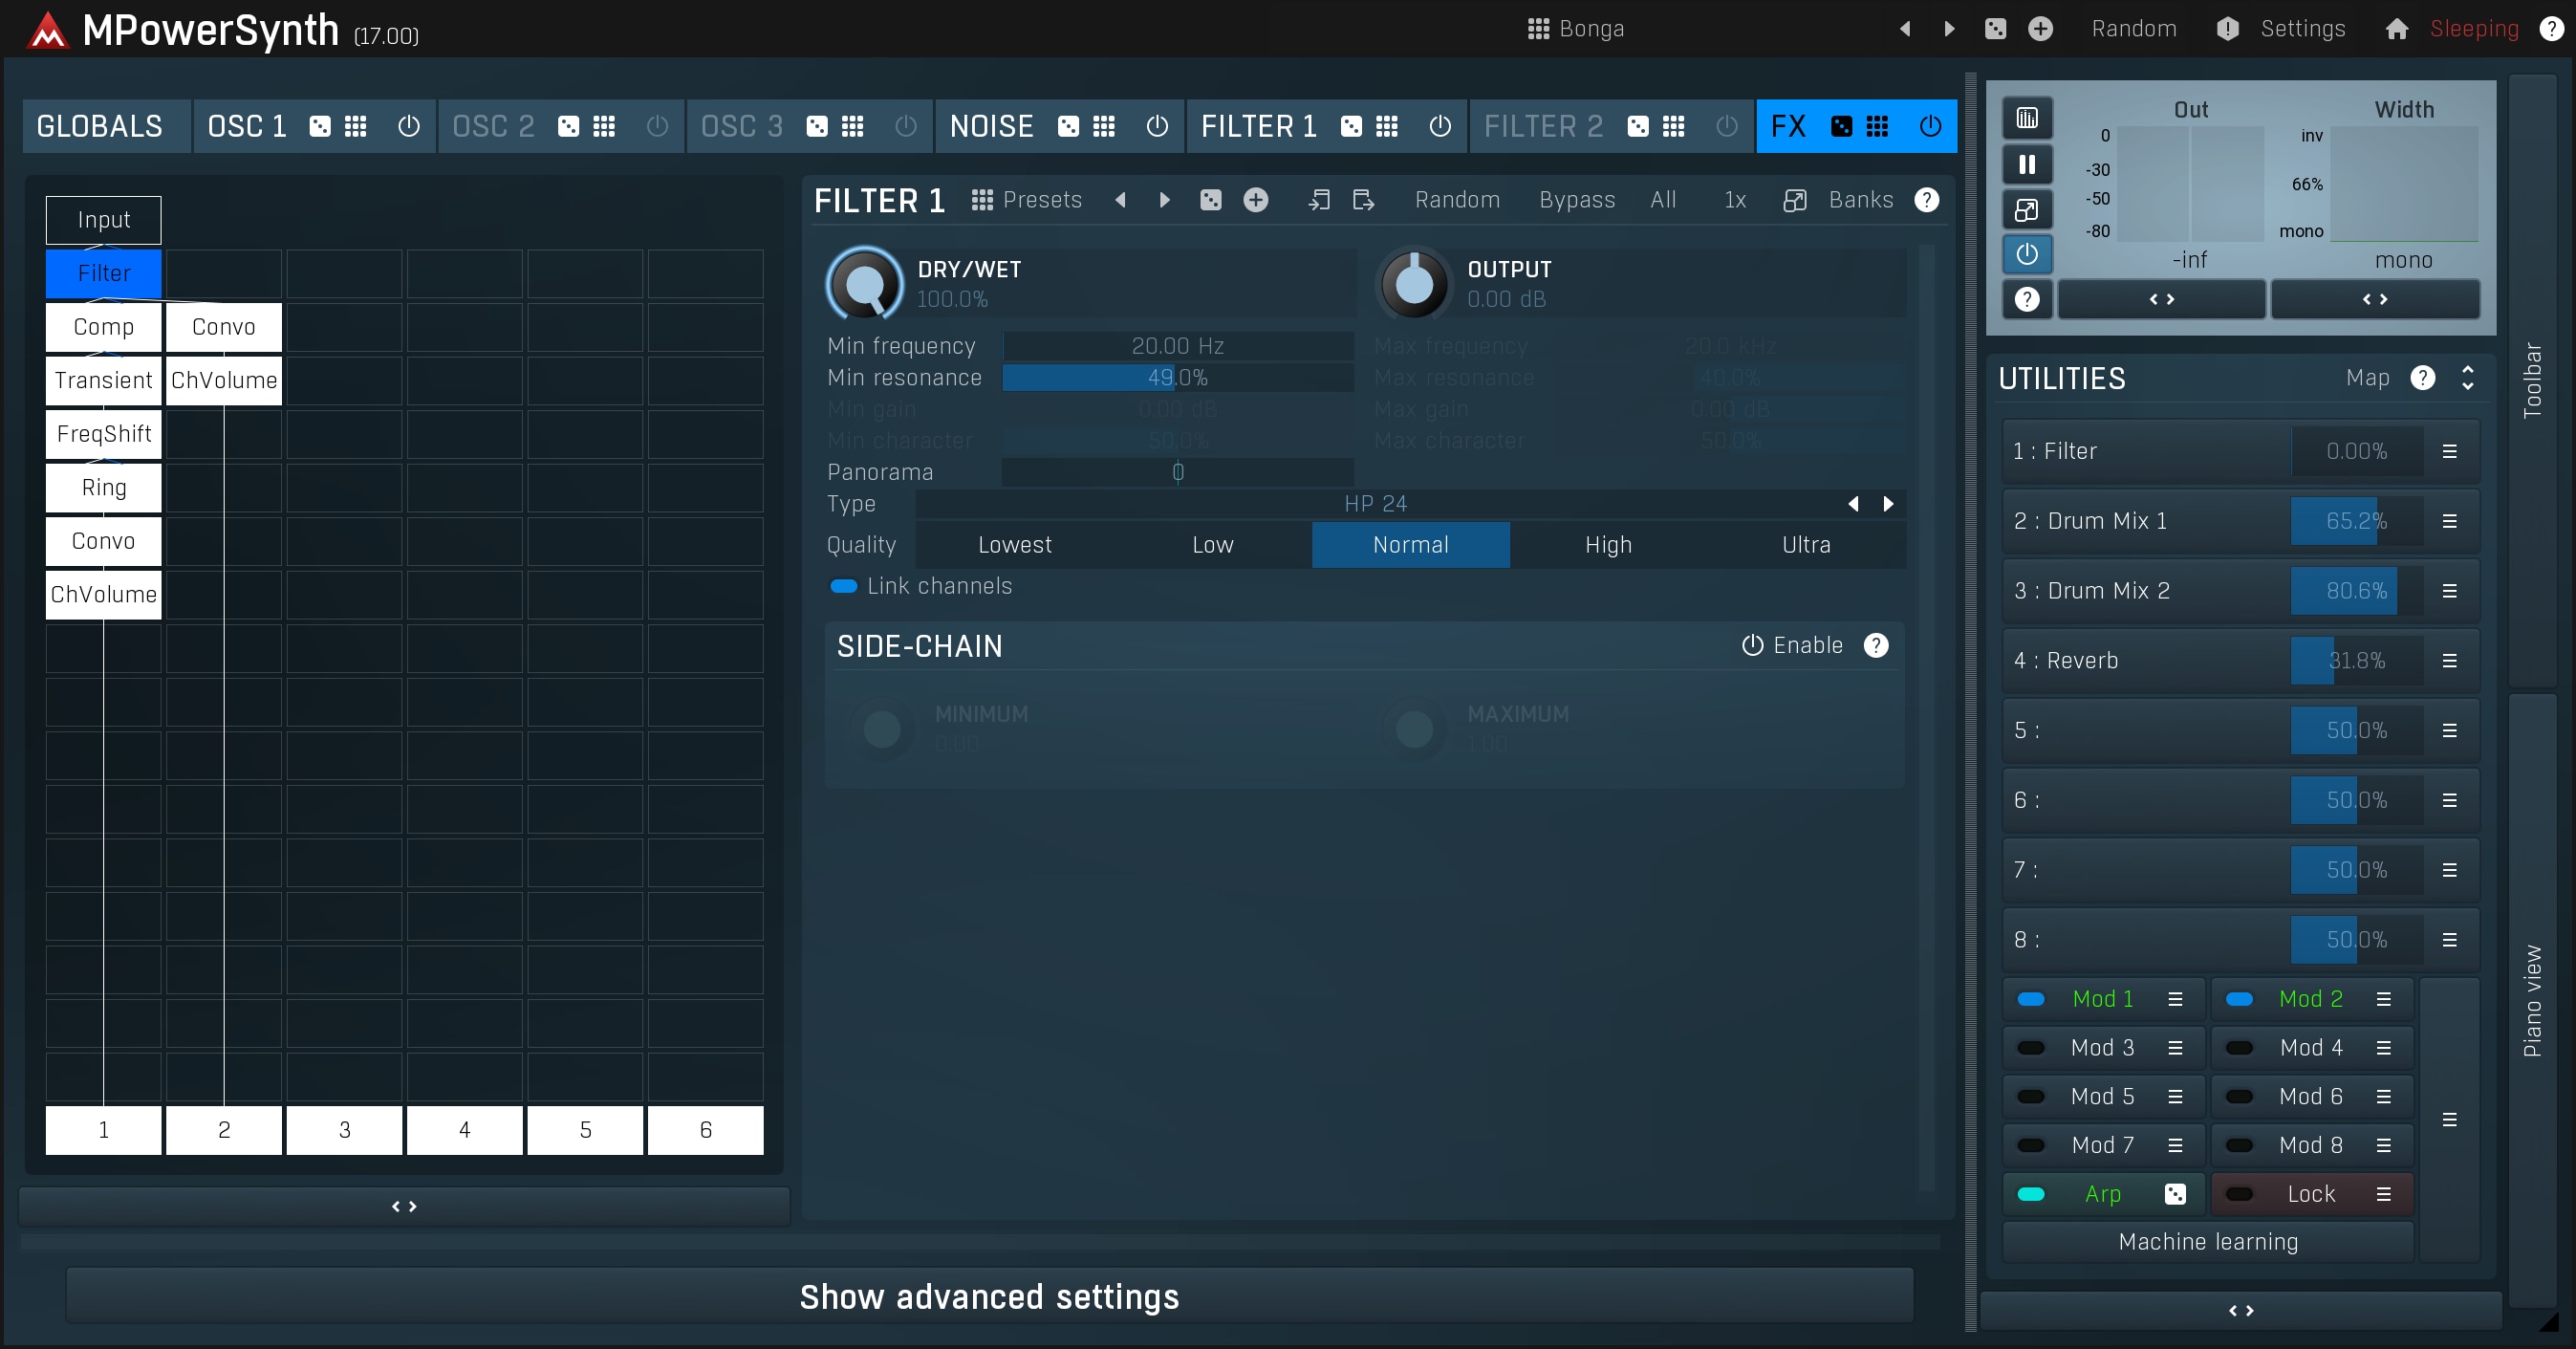Click the Arp randomize dice icon
2576x1349 pixels.
(2175, 1193)
